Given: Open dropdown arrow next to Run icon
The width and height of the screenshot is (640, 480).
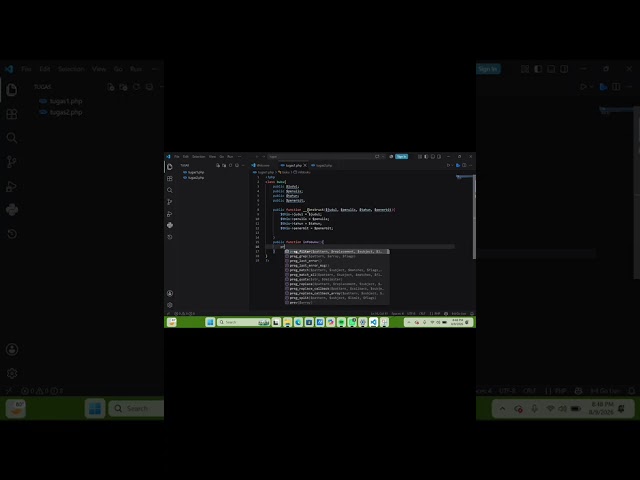Looking at the screenshot, I should click(x=452, y=165).
